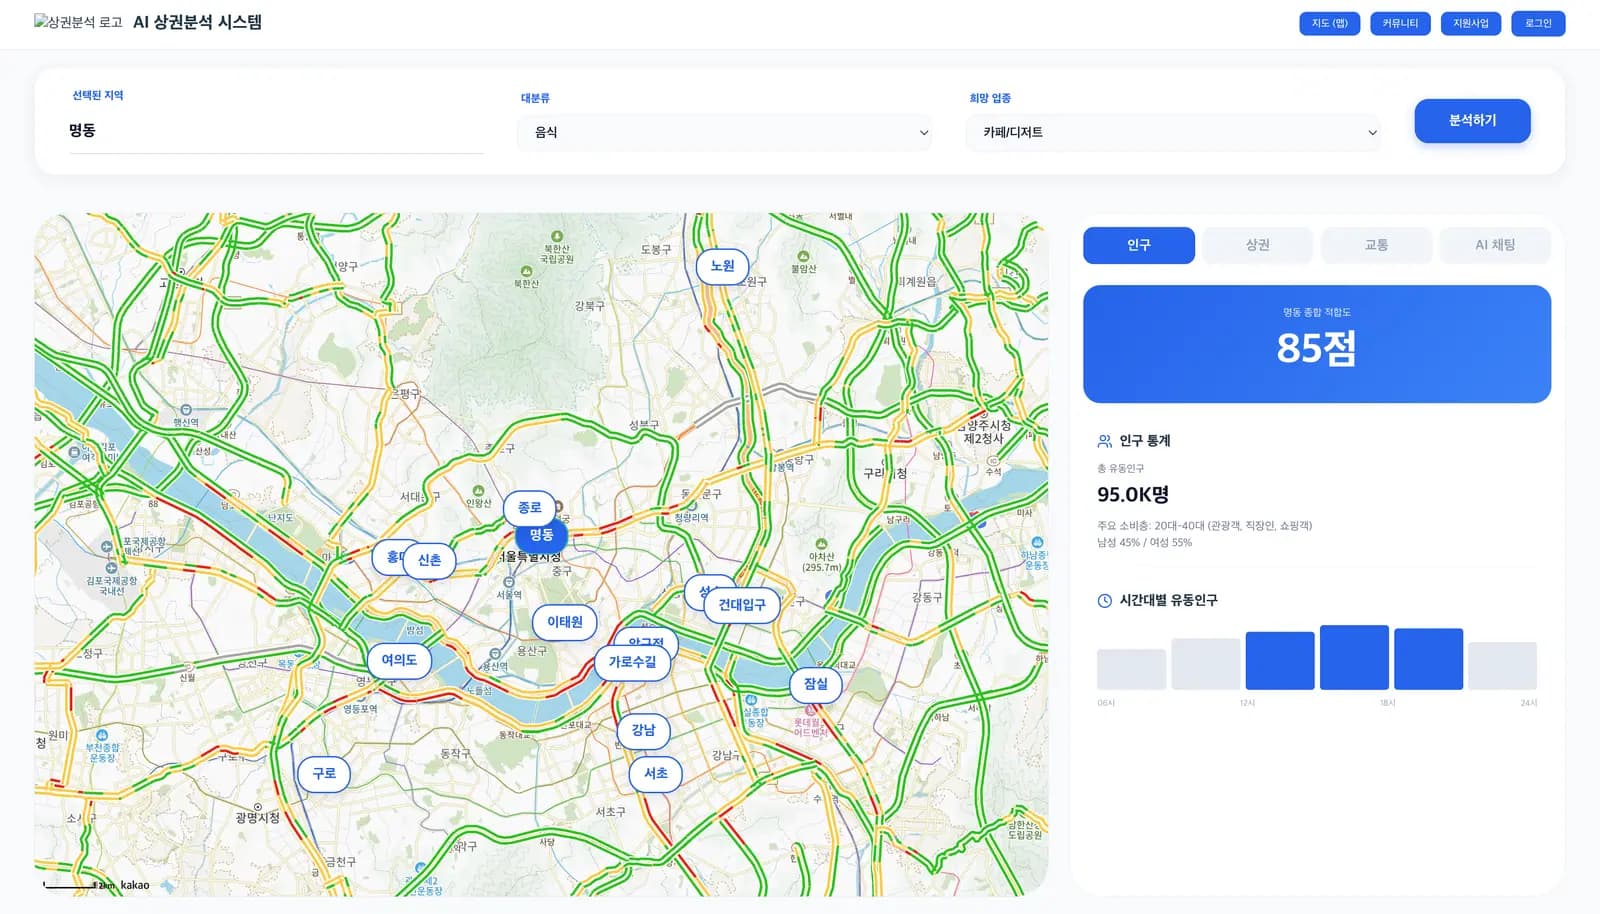Click the 95.0K명 total population value
Image resolution: width=1600 pixels, height=914 pixels.
(x=1133, y=494)
